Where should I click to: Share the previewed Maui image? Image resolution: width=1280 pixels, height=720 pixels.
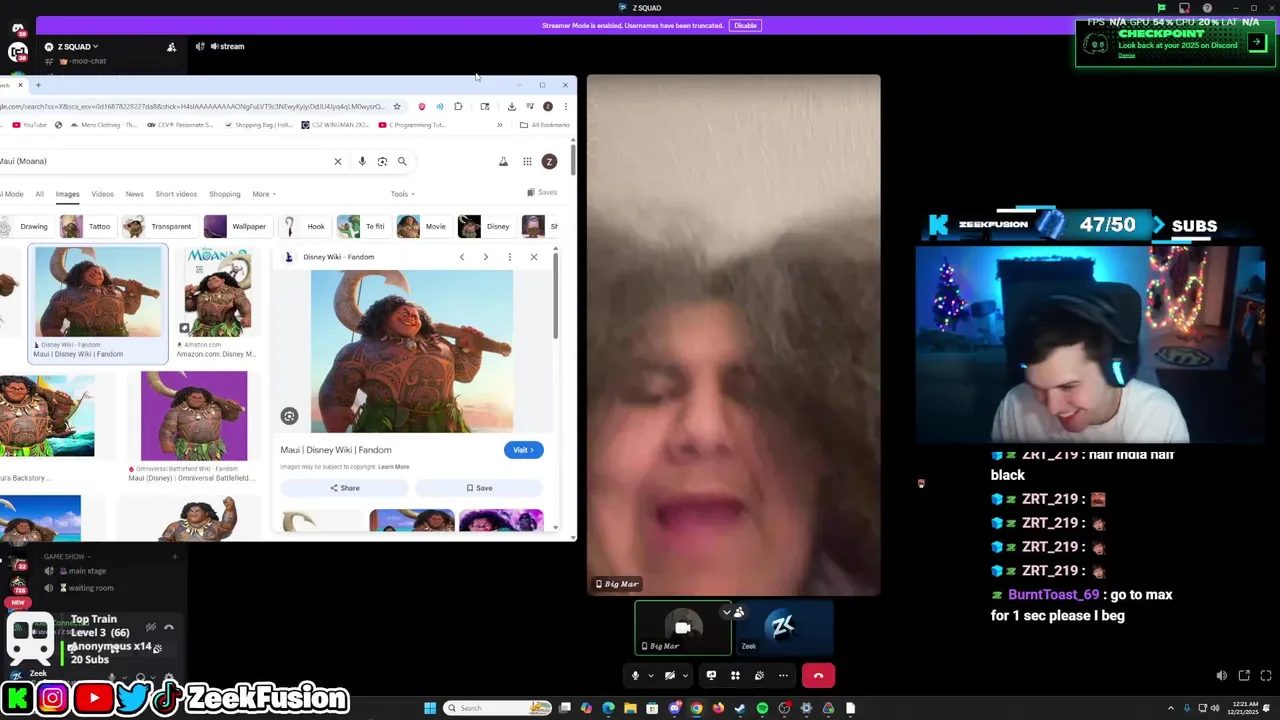click(344, 488)
